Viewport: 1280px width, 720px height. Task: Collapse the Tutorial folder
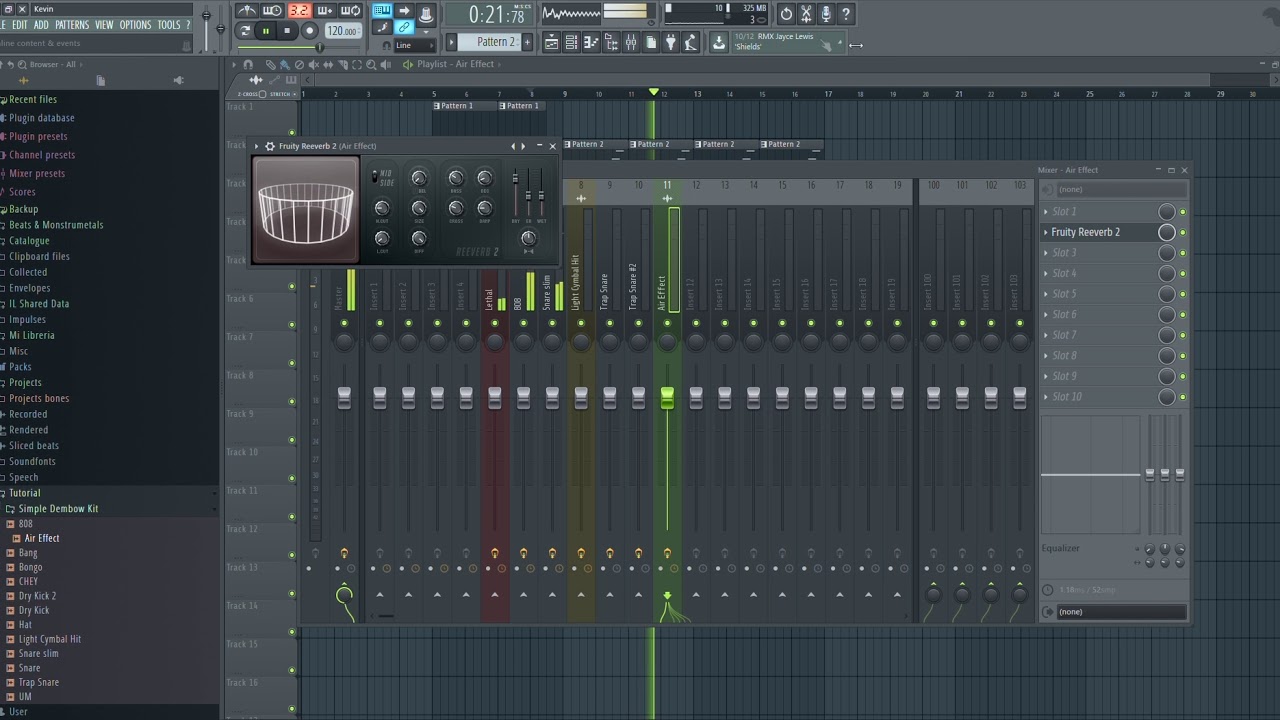(25, 493)
